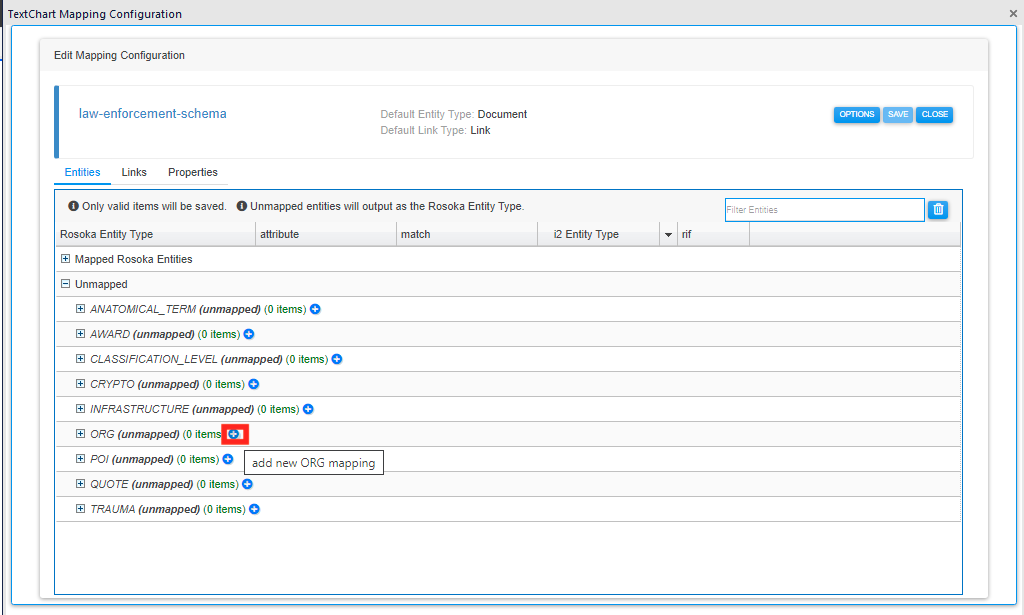Add new CRYPTO mapping plus icon
This screenshot has width=1024, height=615.
(254, 385)
